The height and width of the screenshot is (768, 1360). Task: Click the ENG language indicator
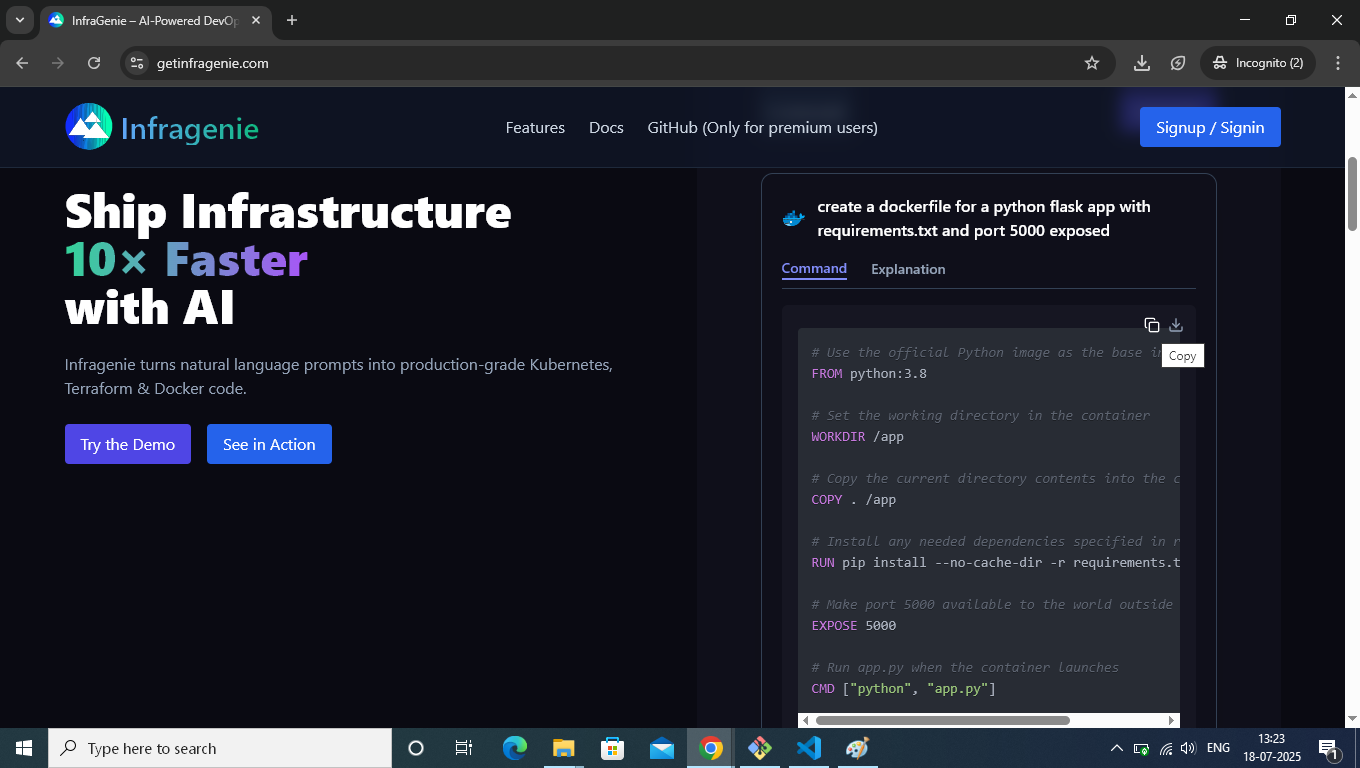coord(1218,748)
